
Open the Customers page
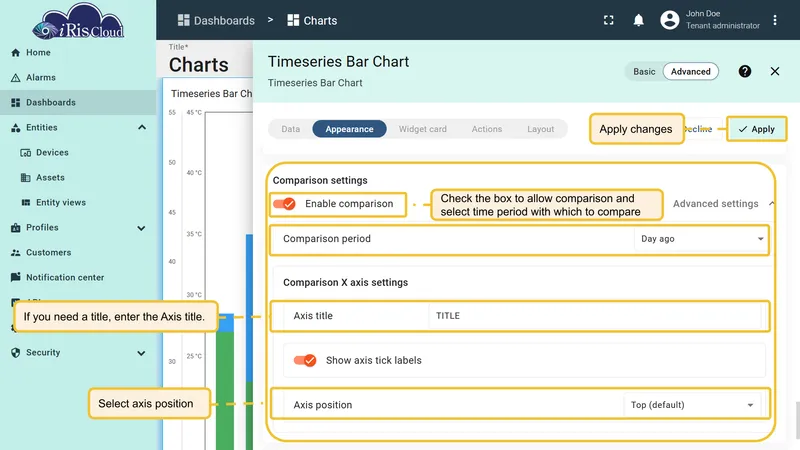[48, 253]
